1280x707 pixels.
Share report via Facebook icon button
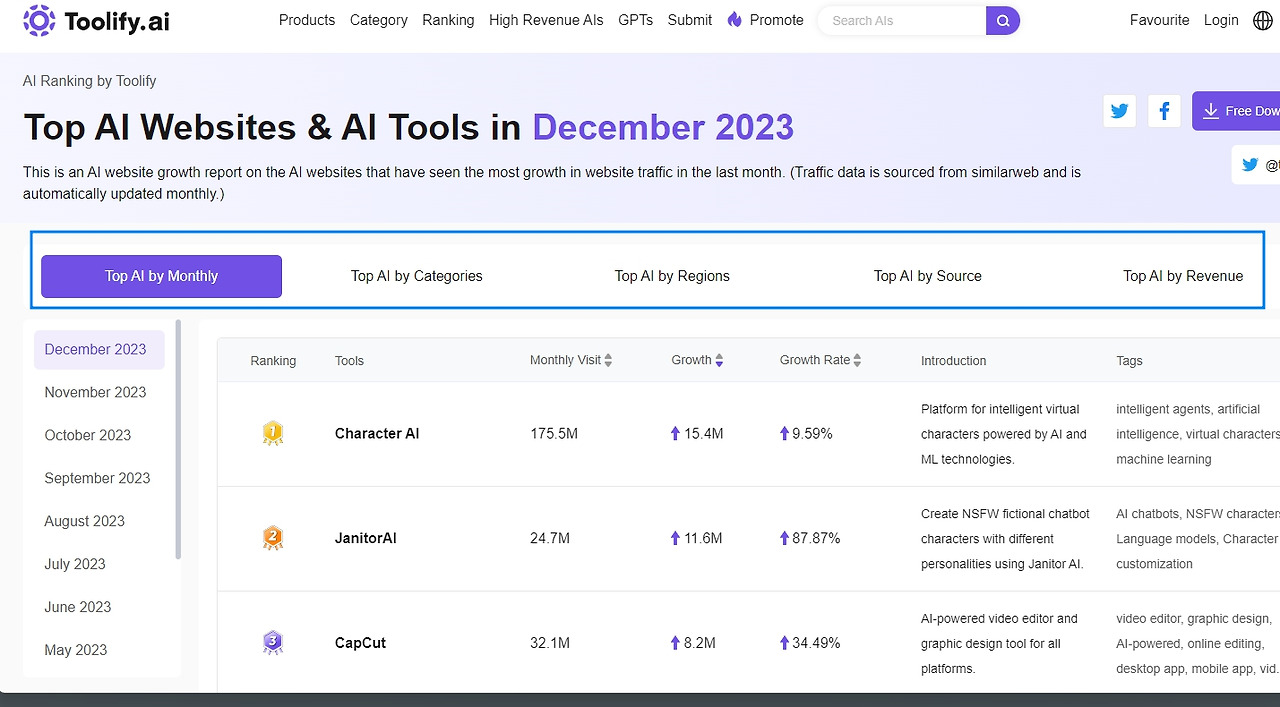tap(1164, 111)
